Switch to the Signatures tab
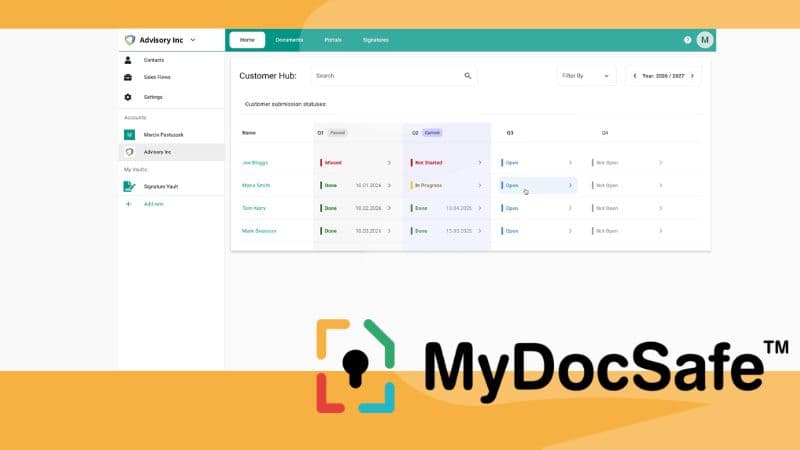Screen dimensions: 800x450 (376, 40)
